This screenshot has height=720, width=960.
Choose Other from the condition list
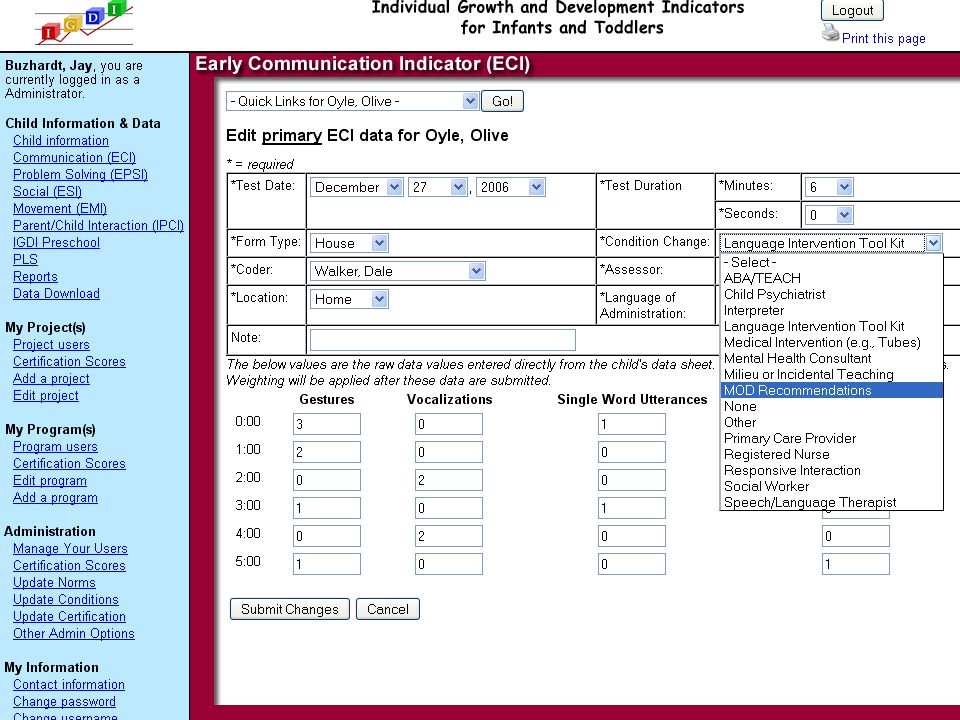click(x=831, y=422)
